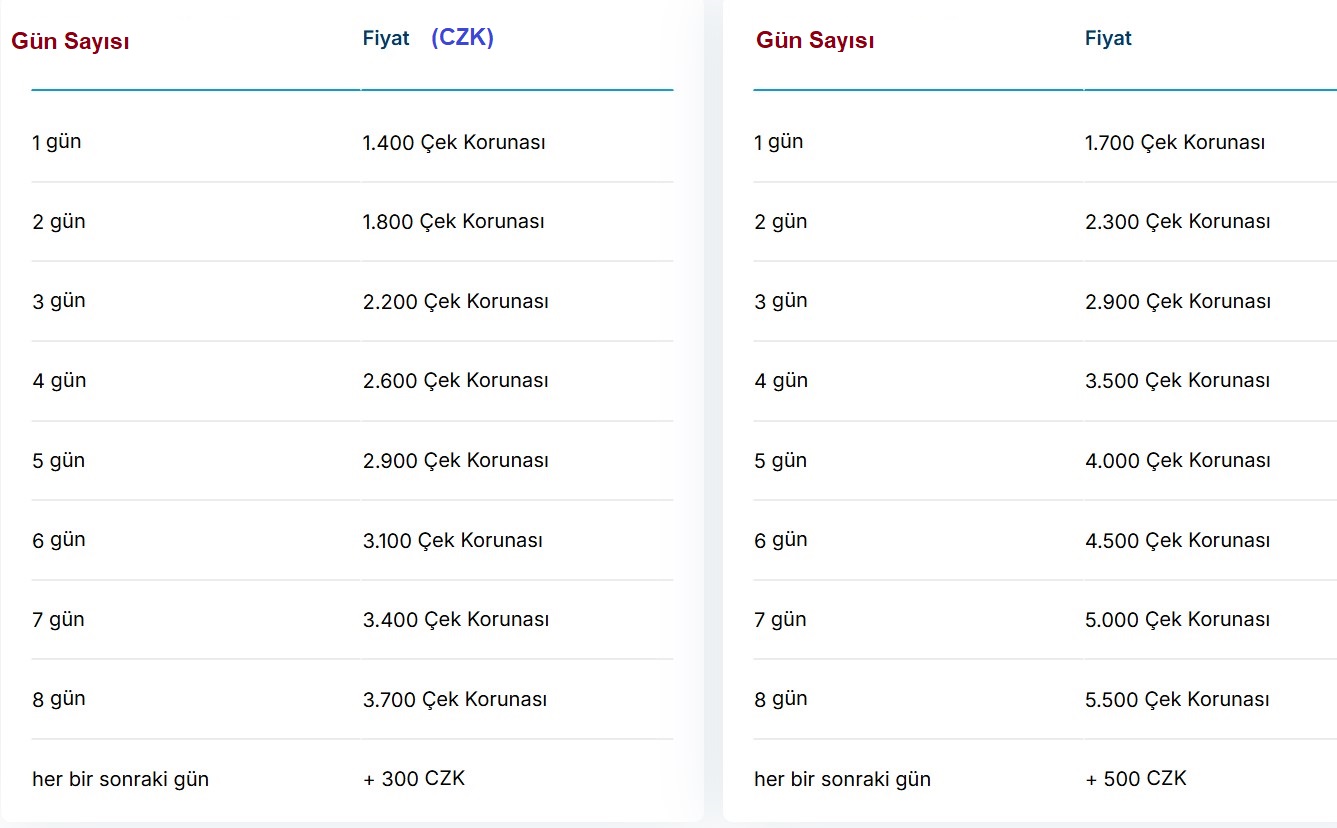The width and height of the screenshot is (1337, 828).
Task: Click the left table's Gün Sayısı header
Action: [70, 42]
